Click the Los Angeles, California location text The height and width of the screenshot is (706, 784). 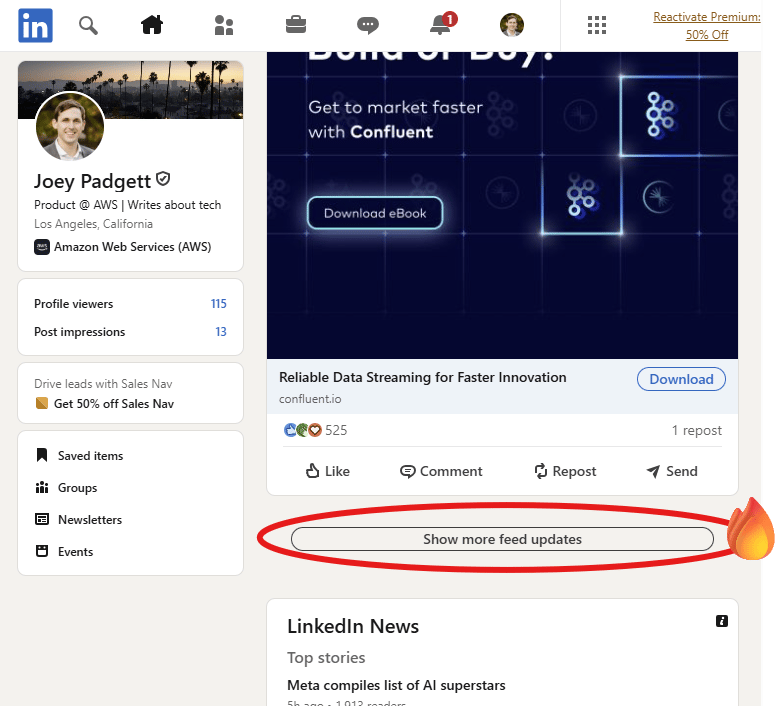pyautogui.click(x=94, y=224)
